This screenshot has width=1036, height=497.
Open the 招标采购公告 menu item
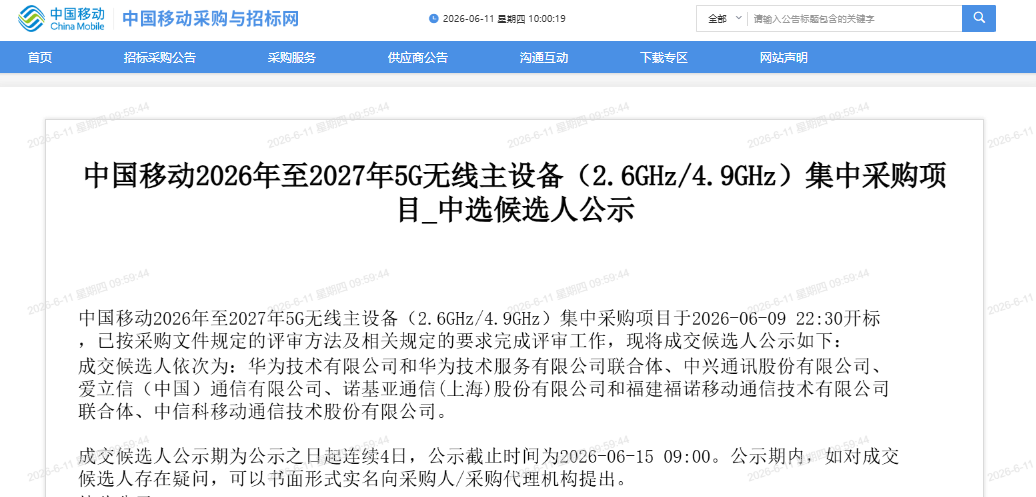point(160,57)
